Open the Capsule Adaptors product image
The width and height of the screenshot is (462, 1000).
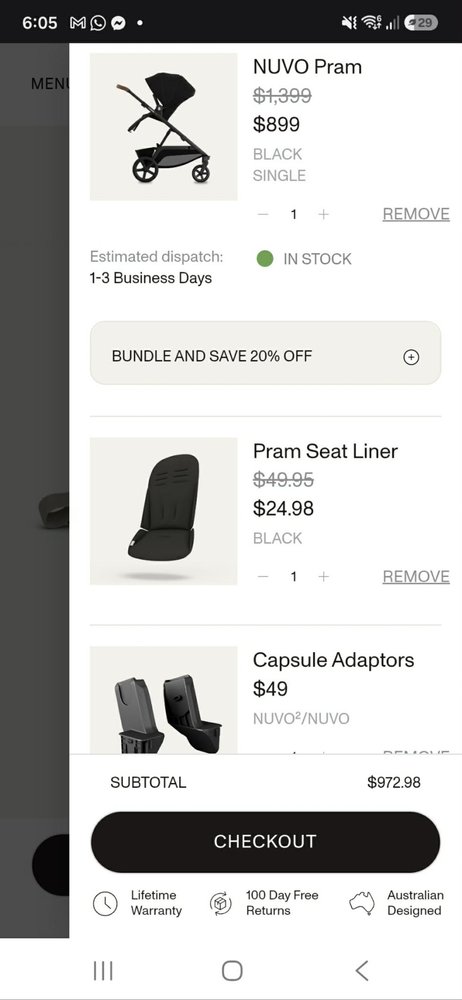[x=163, y=700]
